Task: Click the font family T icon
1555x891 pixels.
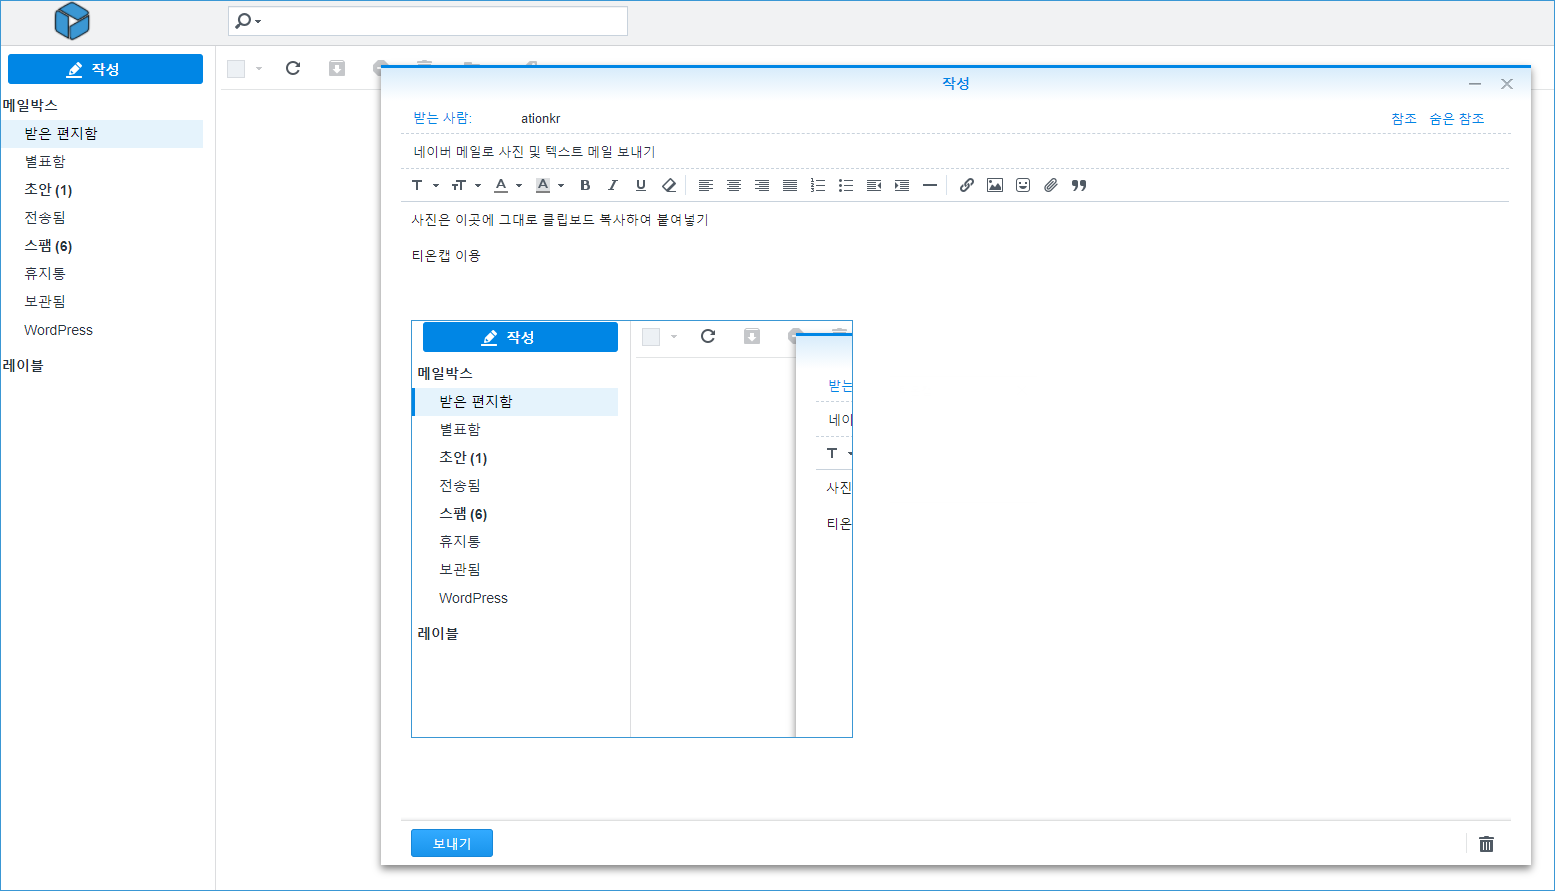Action: click(418, 185)
